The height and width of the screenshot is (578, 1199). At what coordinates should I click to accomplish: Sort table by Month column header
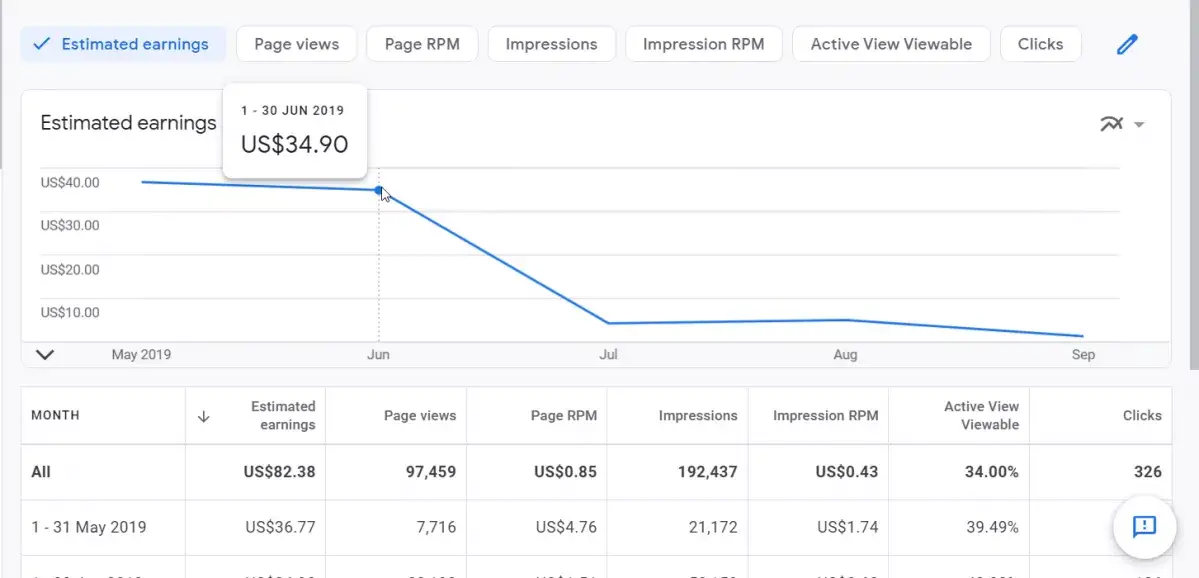55,415
